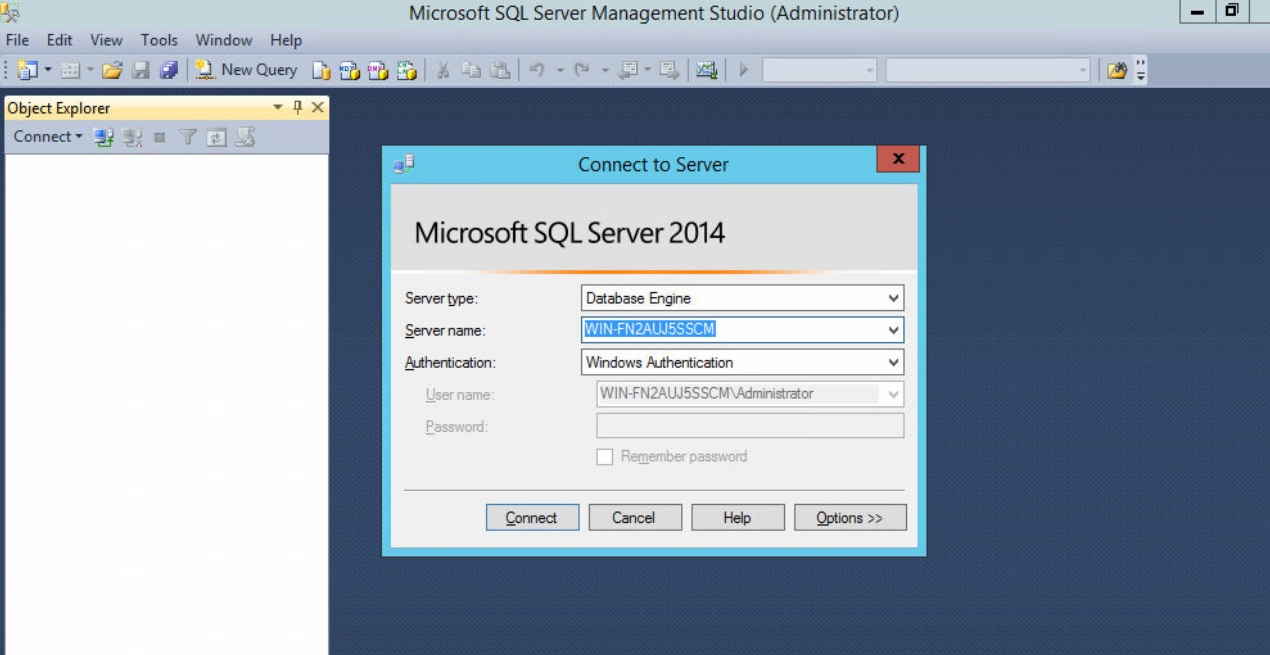
Task: Click the Save All icon
Action: [x=168, y=70]
